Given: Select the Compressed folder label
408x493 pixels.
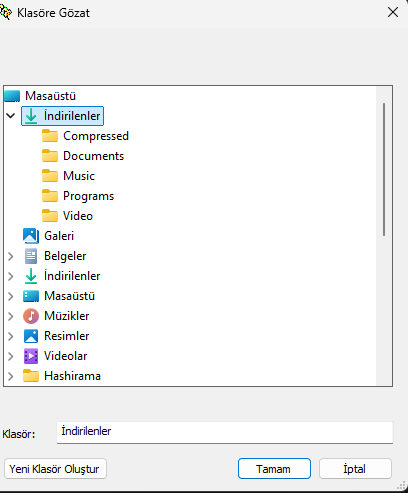Looking at the screenshot, I should pos(96,136).
